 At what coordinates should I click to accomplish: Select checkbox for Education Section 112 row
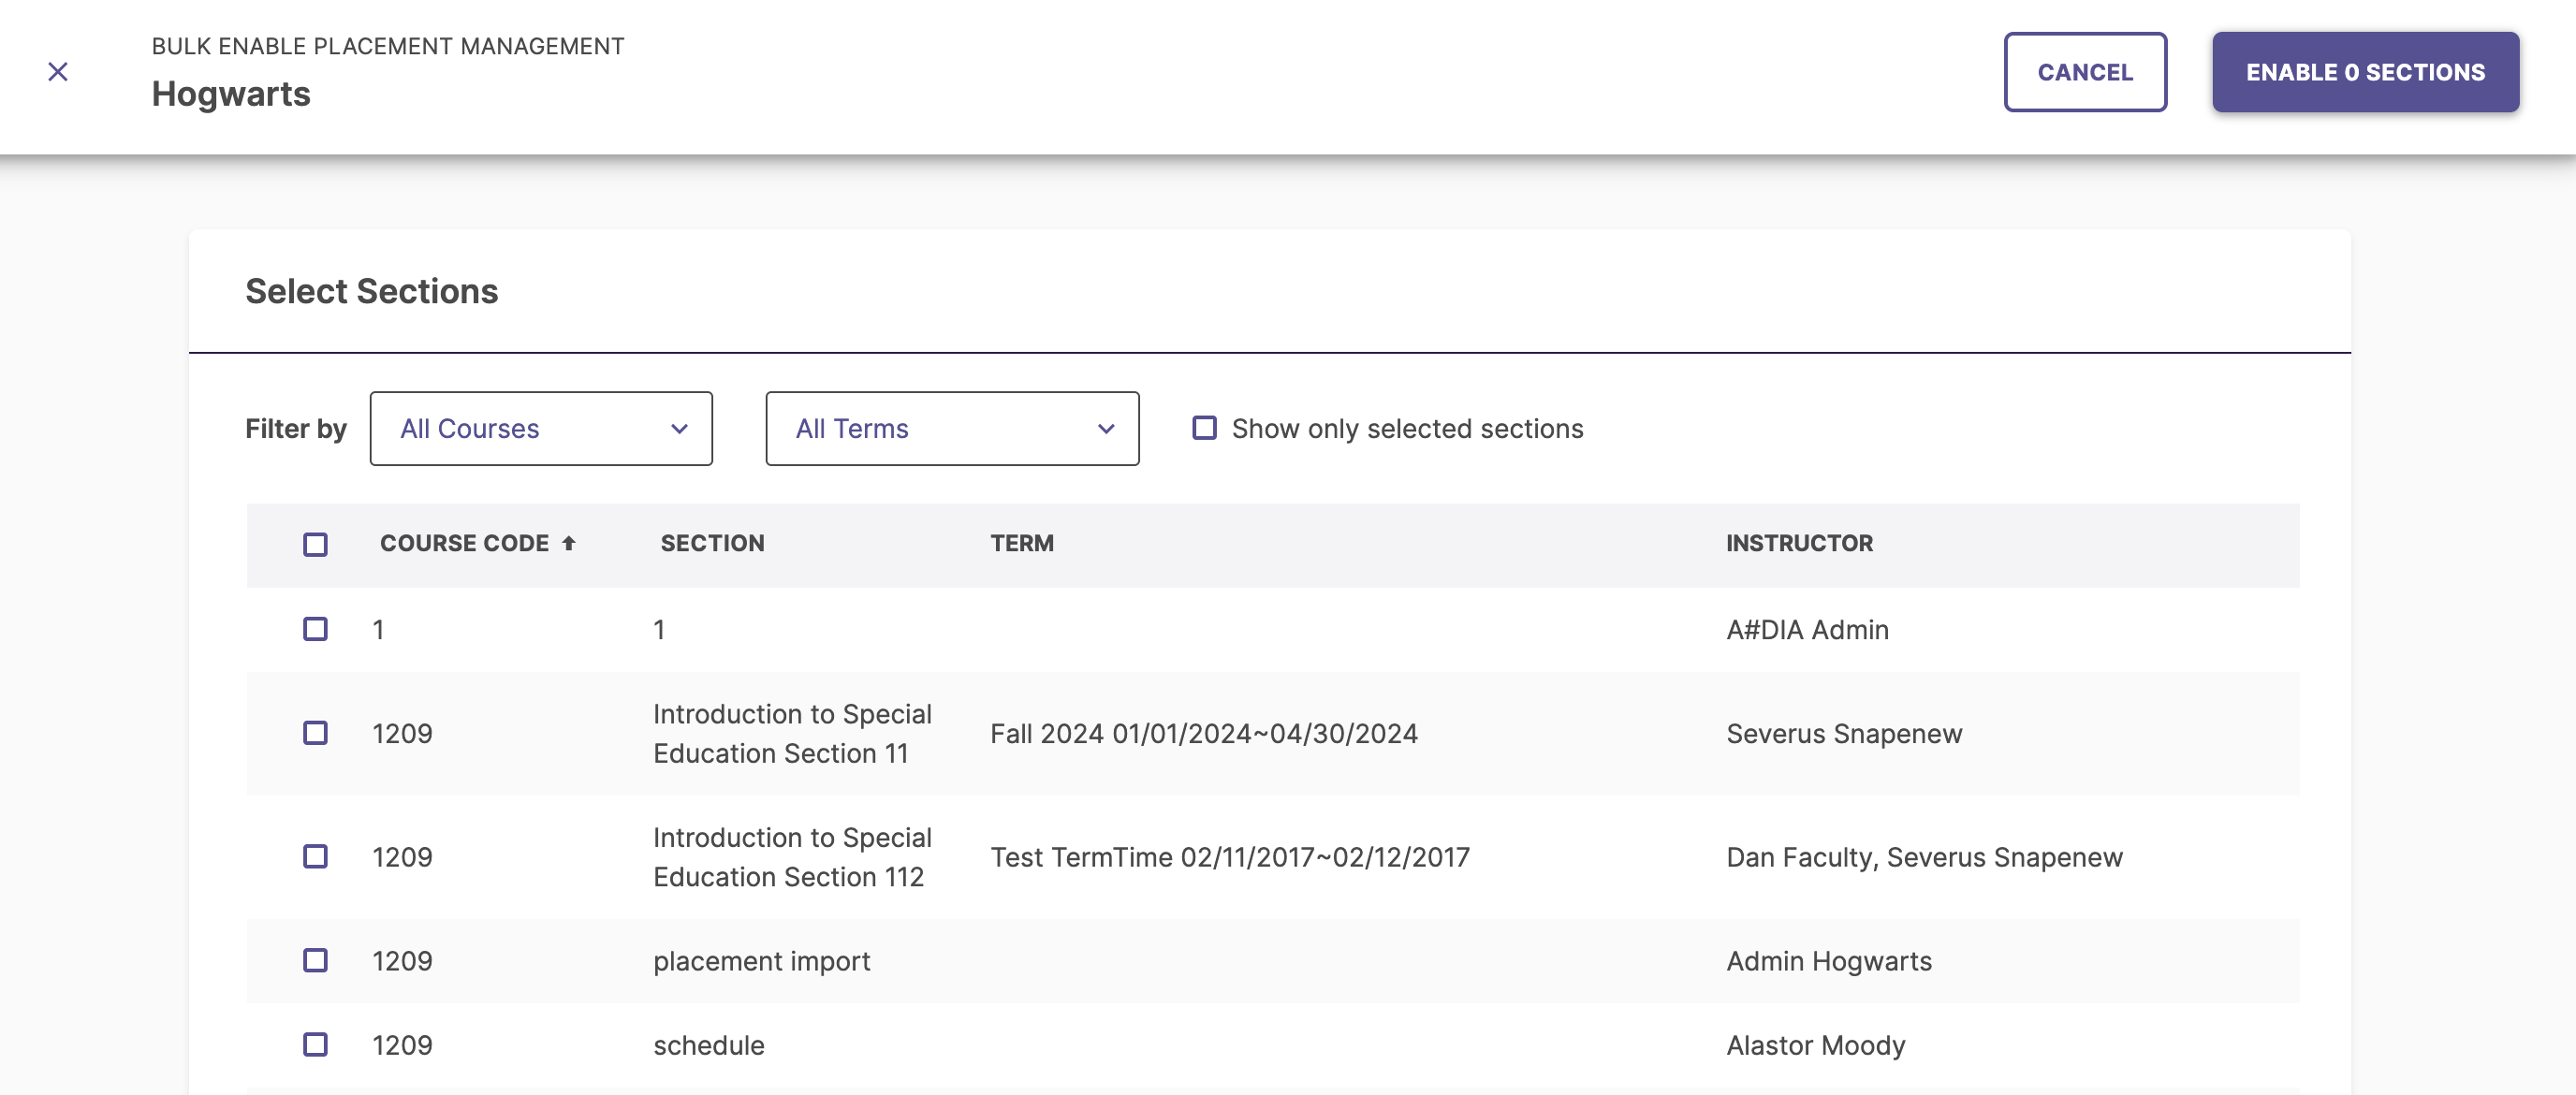point(315,857)
